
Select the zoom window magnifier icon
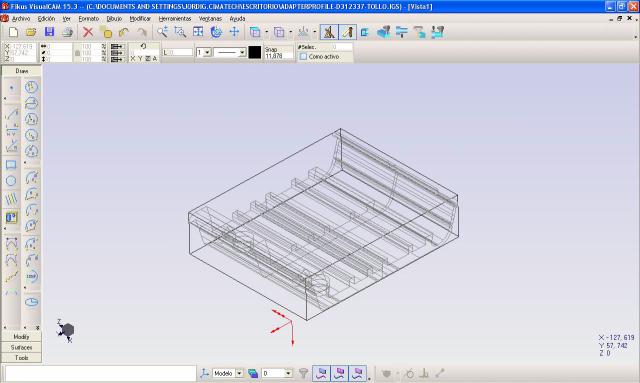pos(180,32)
